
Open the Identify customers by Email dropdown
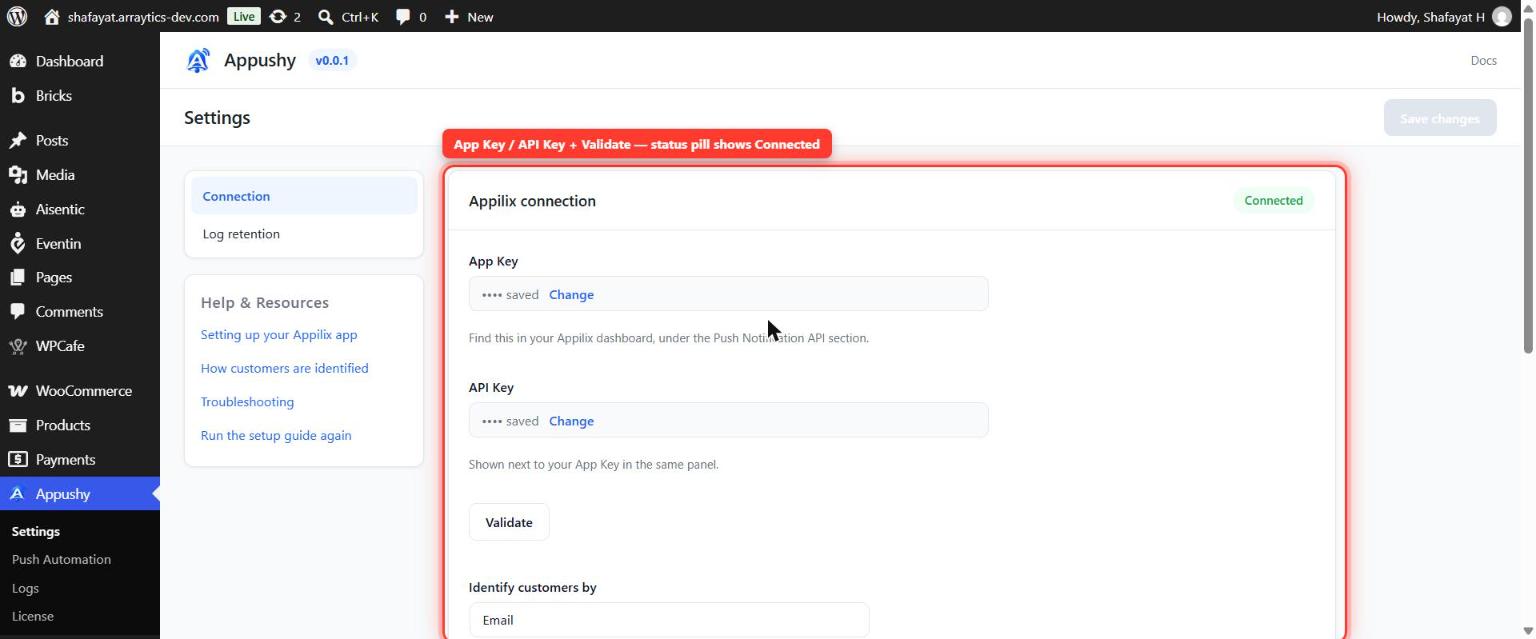669,620
